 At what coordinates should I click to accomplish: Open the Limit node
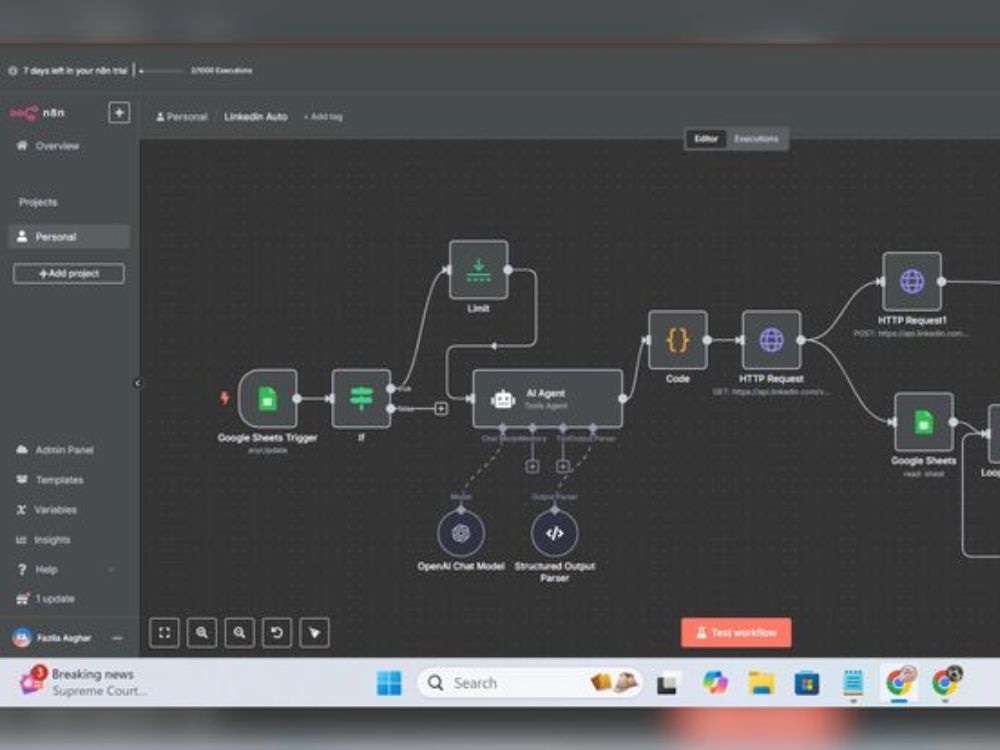(x=478, y=270)
